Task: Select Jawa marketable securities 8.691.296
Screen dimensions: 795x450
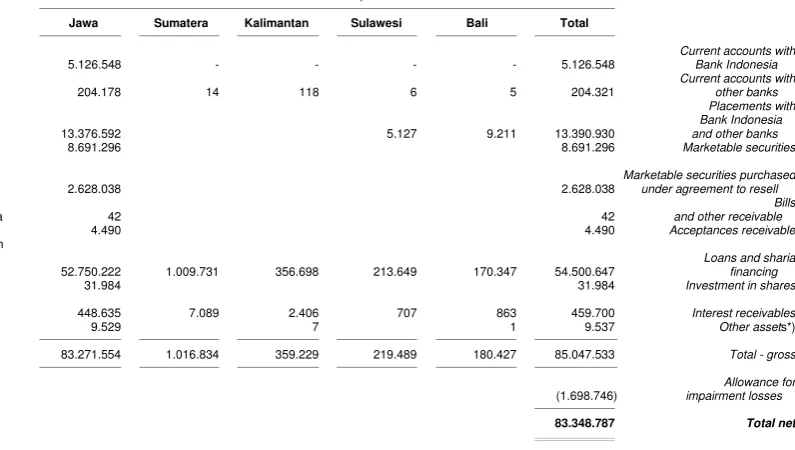Action: pos(94,147)
